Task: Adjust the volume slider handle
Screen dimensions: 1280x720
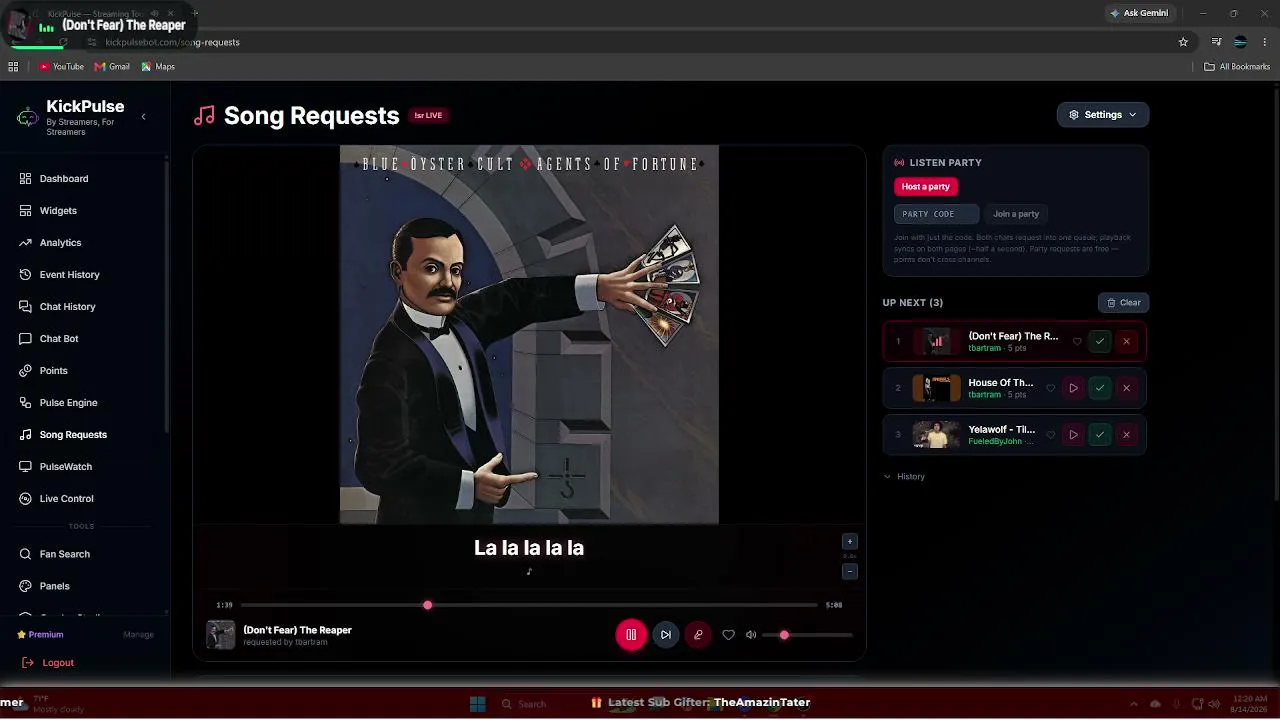Action: pos(784,635)
